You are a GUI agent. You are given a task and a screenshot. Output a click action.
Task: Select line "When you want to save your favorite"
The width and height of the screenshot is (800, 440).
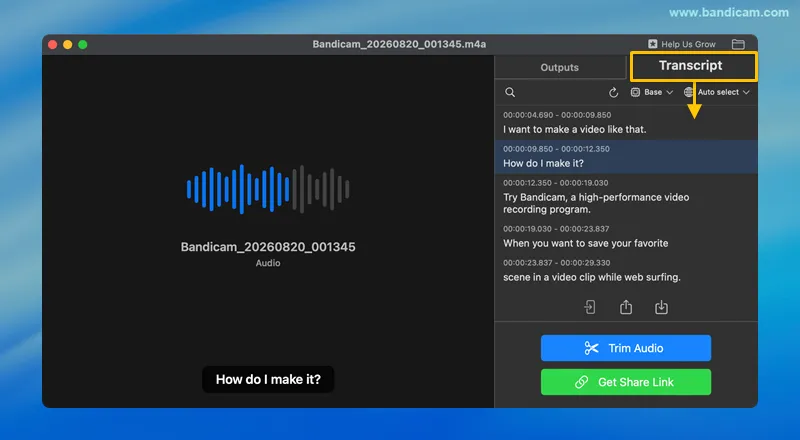pos(585,243)
